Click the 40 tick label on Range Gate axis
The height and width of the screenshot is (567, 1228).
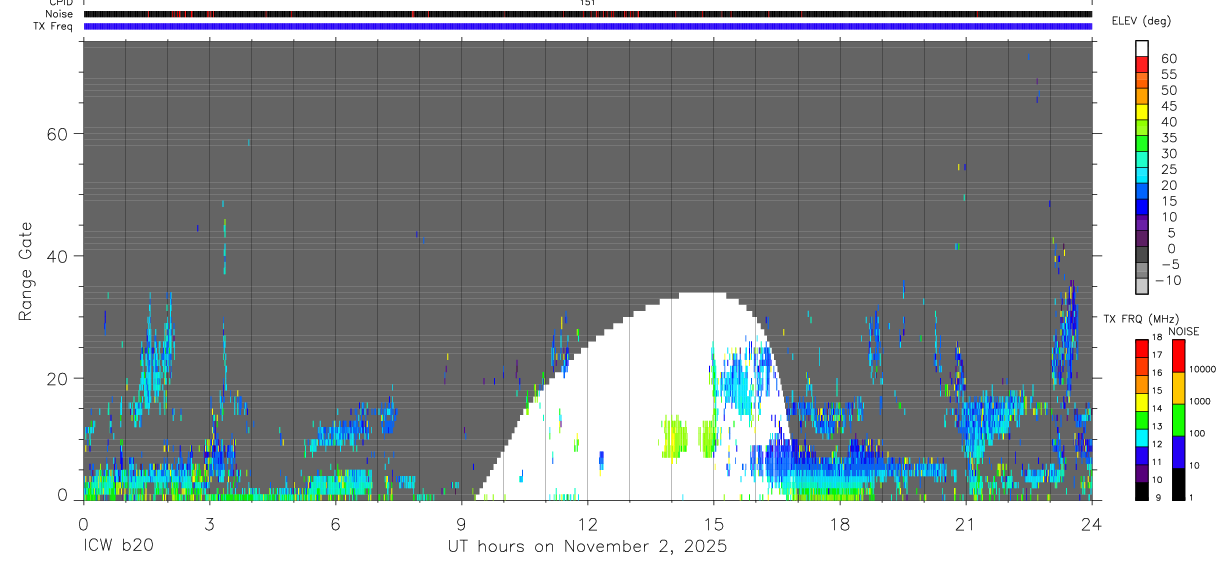click(58, 256)
